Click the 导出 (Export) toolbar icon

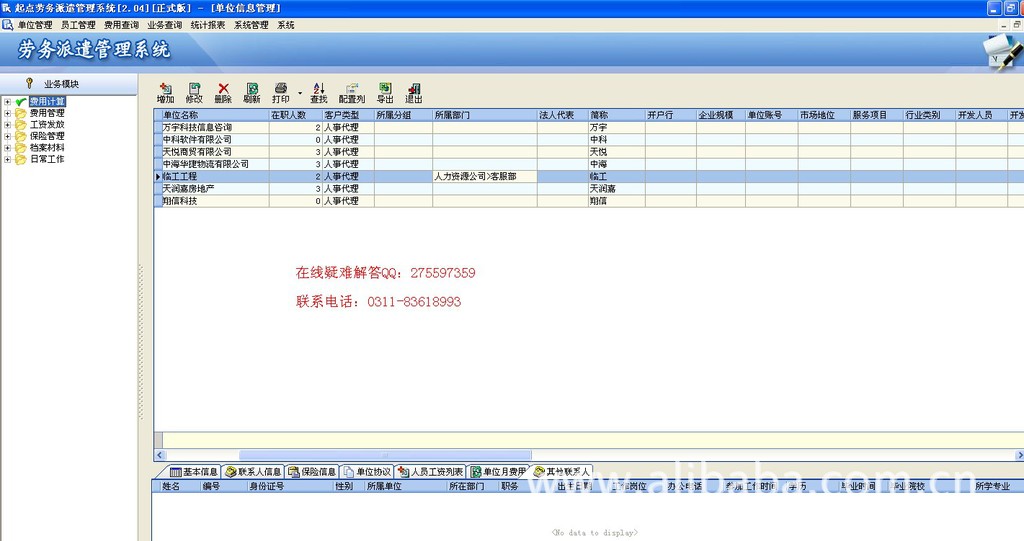click(385, 89)
